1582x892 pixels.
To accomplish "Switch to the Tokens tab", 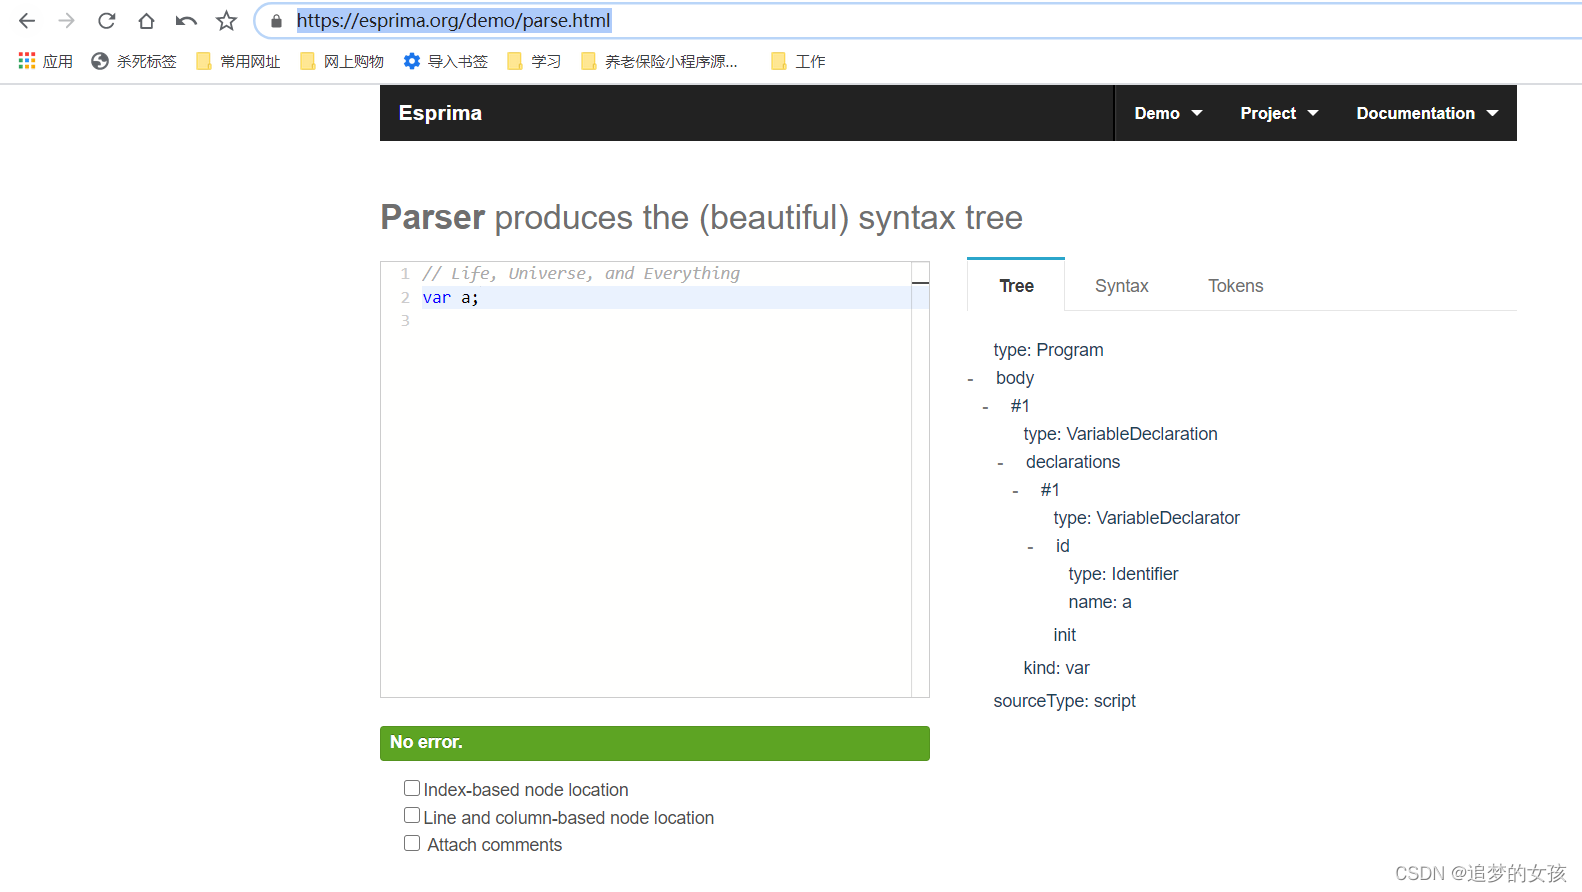I will (1235, 286).
